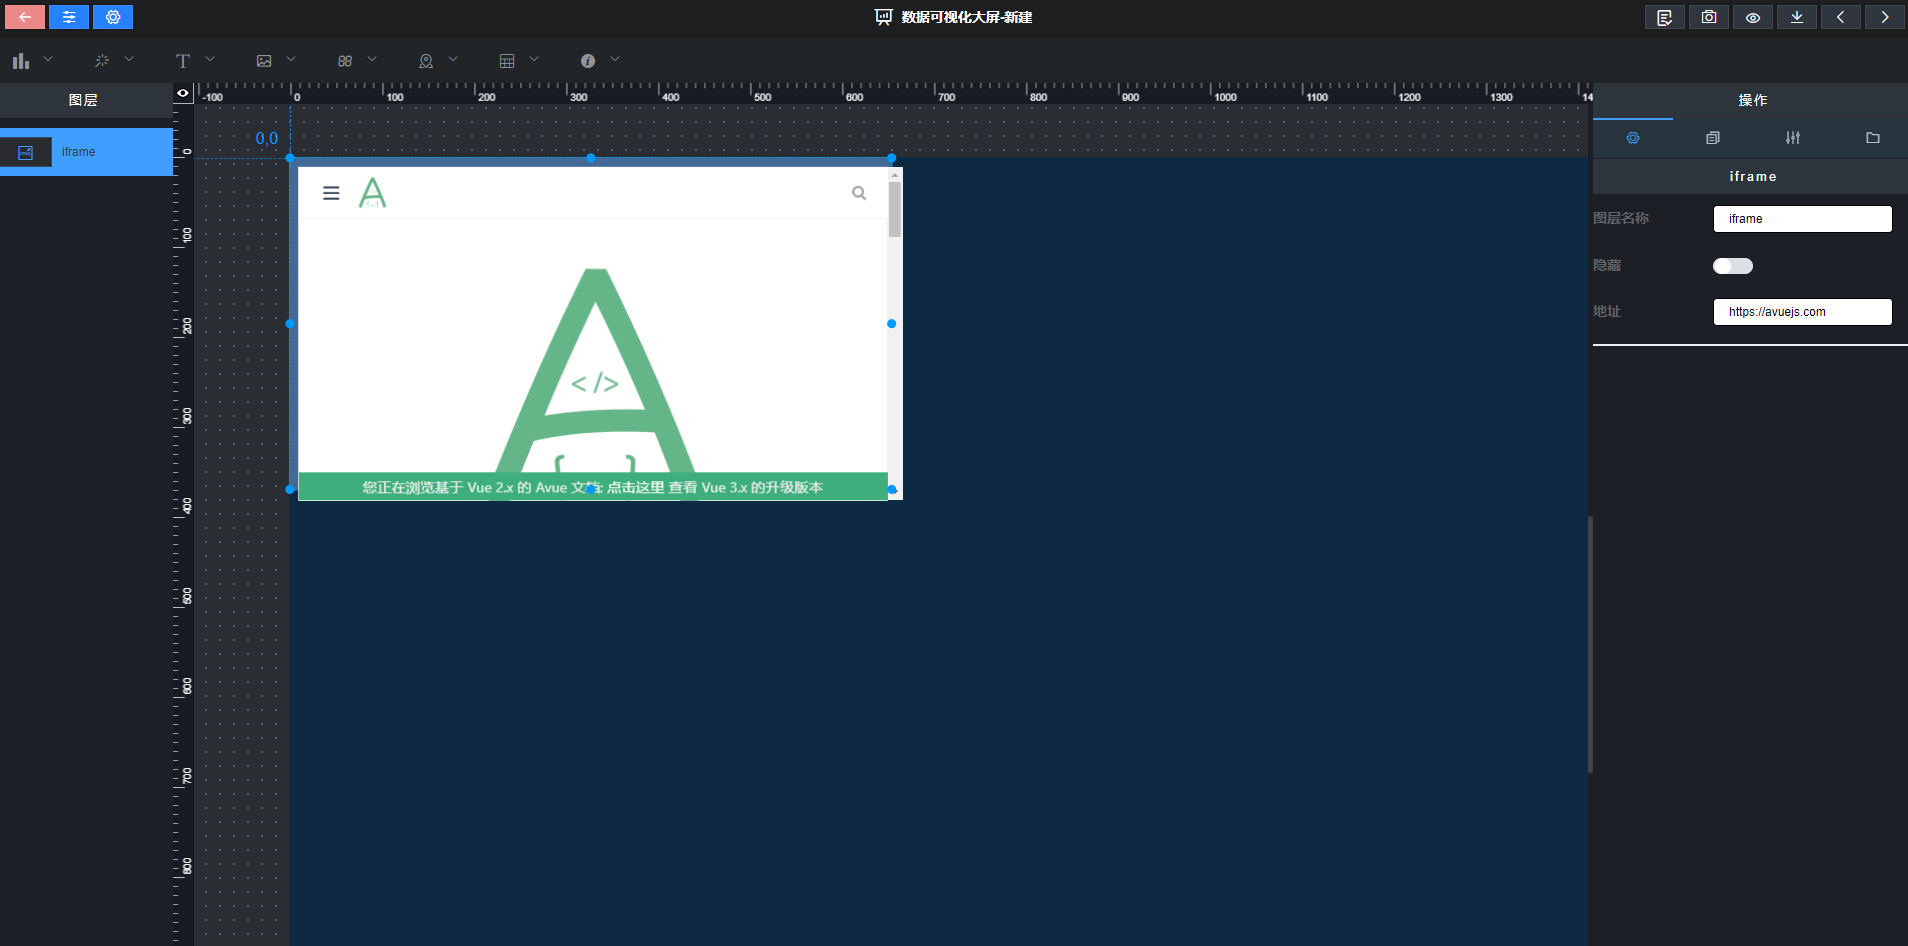Click the top-right corner handle of iframe
Image resolution: width=1908 pixels, height=946 pixels.
(x=891, y=158)
